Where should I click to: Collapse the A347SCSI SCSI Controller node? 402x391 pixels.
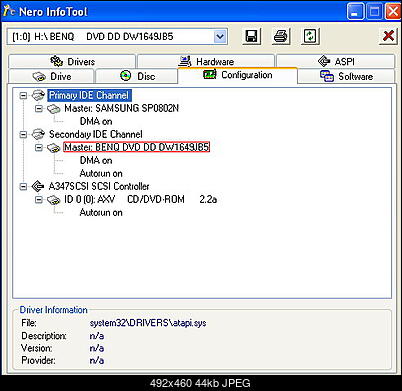(x=23, y=186)
